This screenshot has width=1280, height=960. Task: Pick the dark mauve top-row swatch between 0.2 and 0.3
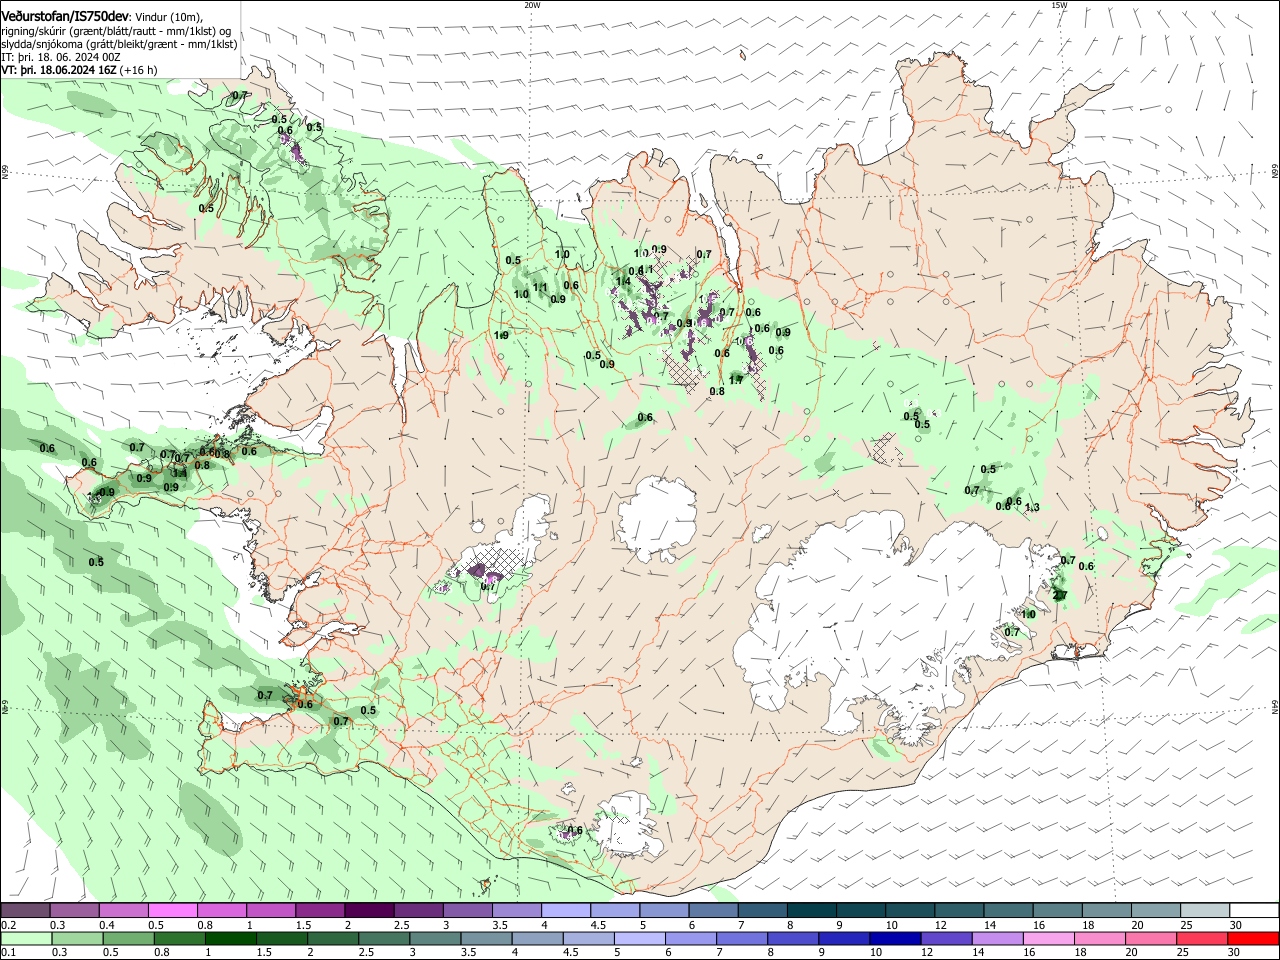pos(26,911)
